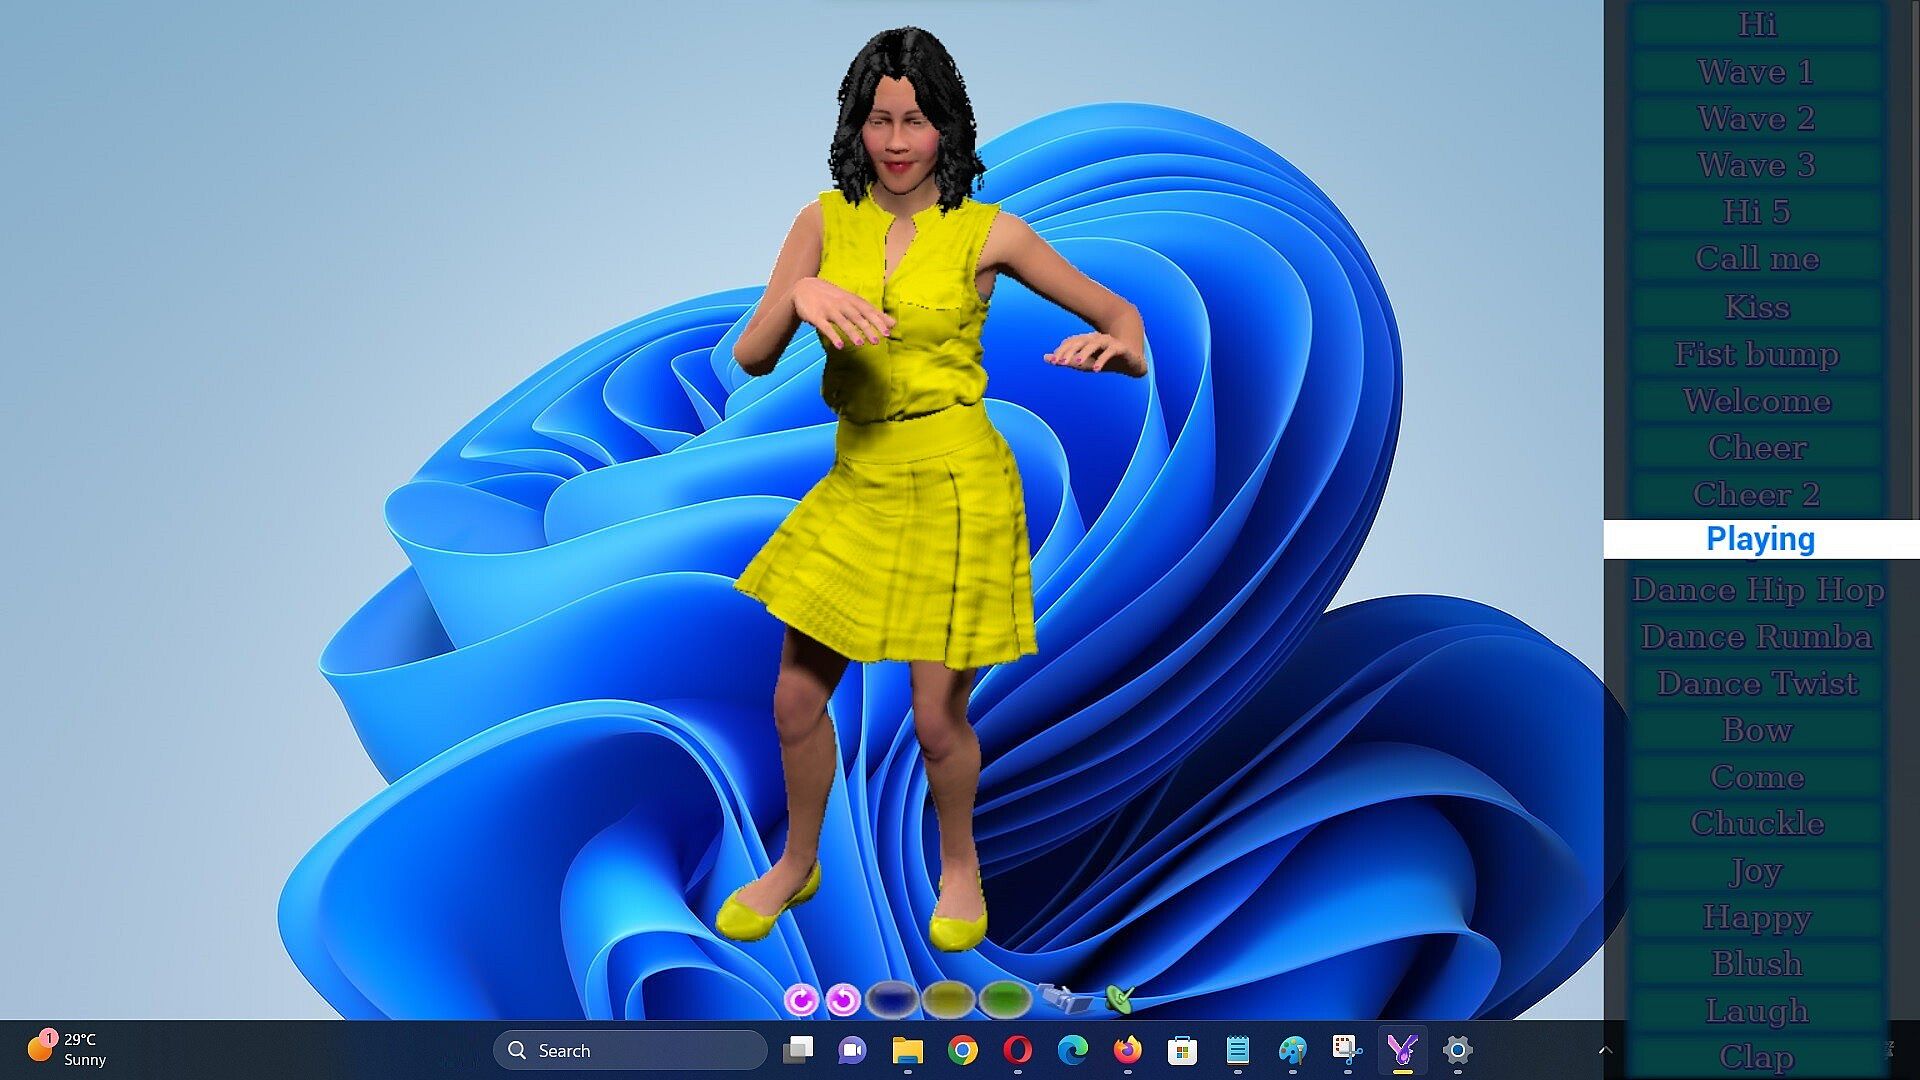Screen dimensions: 1920x1080
Task: Click the pink counter-clockwise rotate icon
Action: pyautogui.click(x=844, y=999)
